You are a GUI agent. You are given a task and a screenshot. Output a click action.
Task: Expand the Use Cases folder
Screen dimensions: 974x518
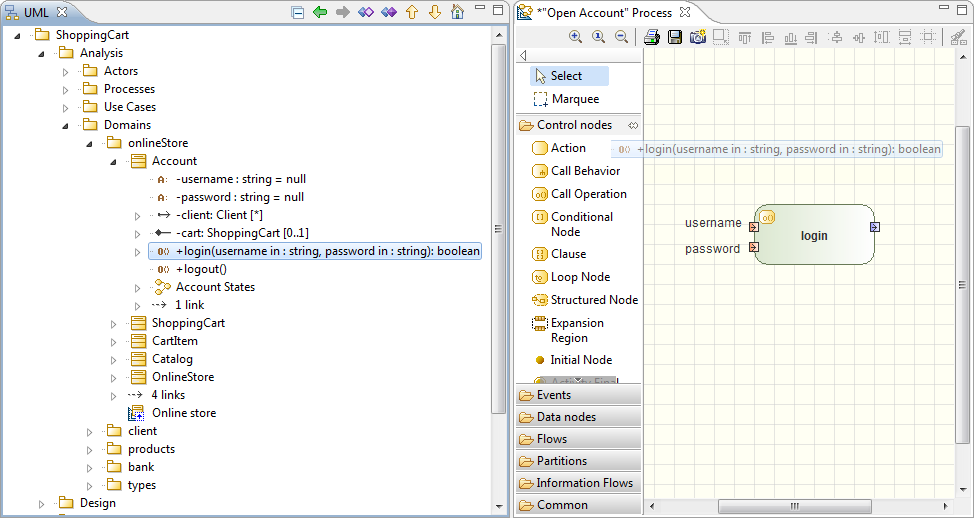pyautogui.click(x=65, y=108)
